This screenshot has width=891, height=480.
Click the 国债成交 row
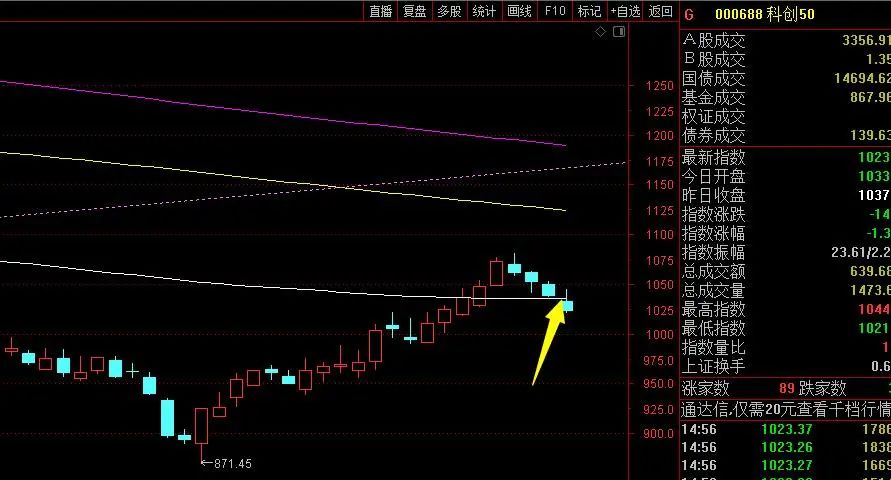786,78
